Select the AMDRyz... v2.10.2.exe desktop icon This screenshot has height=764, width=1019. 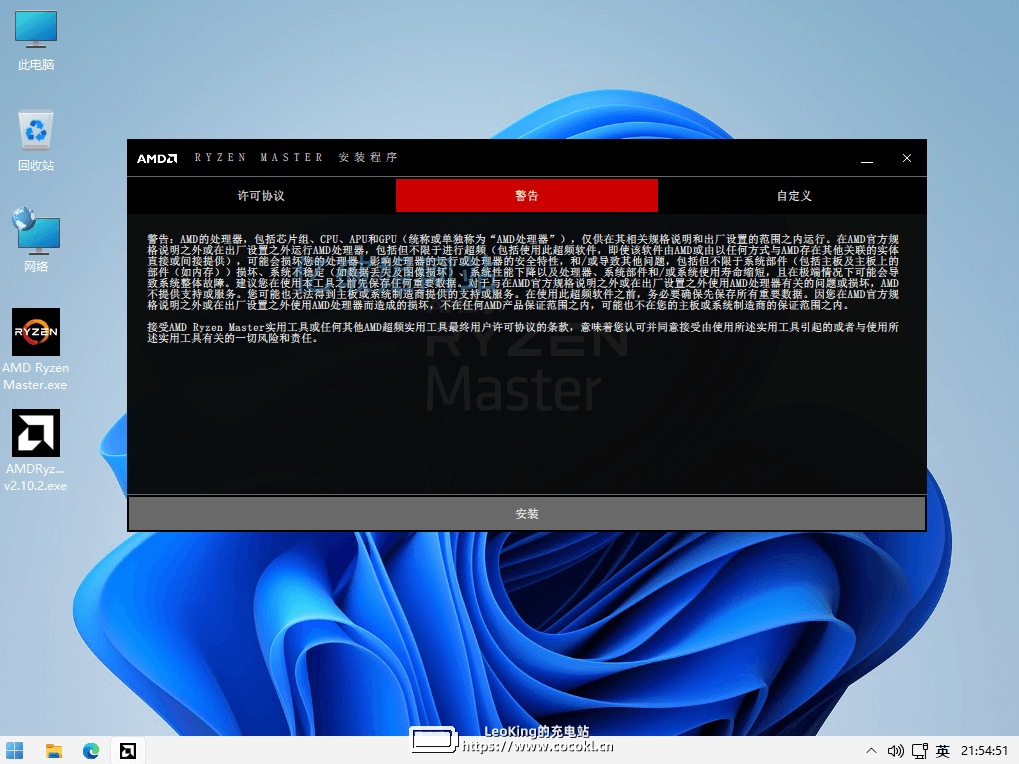[x=36, y=450]
